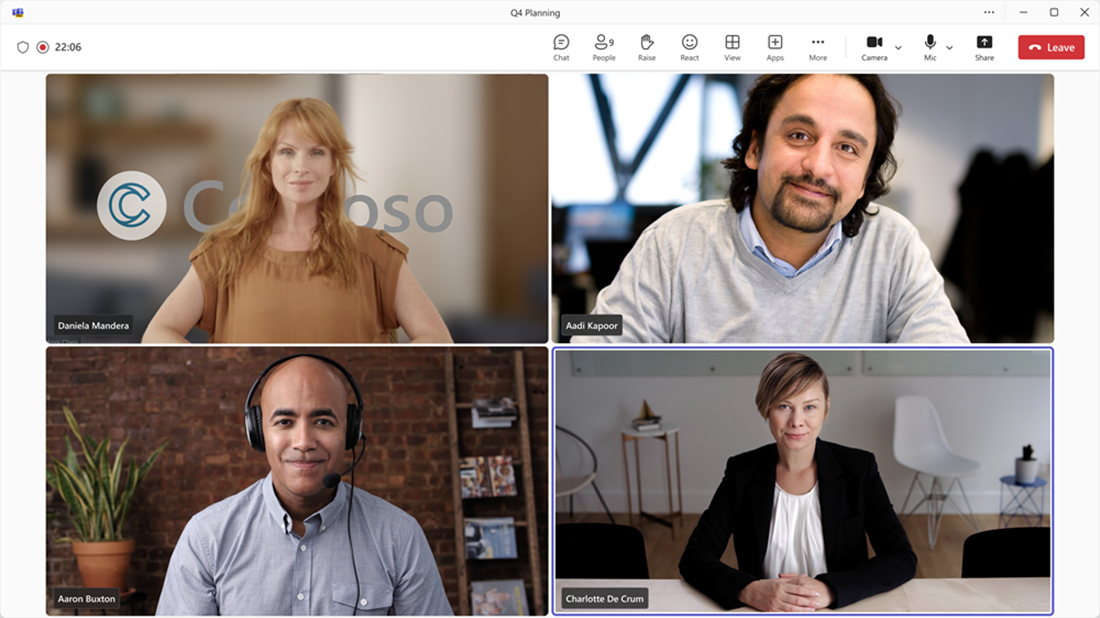Screen dimensions: 1100x618
Task: Select Aadi Kapoor's video tile
Action: tap(803, 208)
